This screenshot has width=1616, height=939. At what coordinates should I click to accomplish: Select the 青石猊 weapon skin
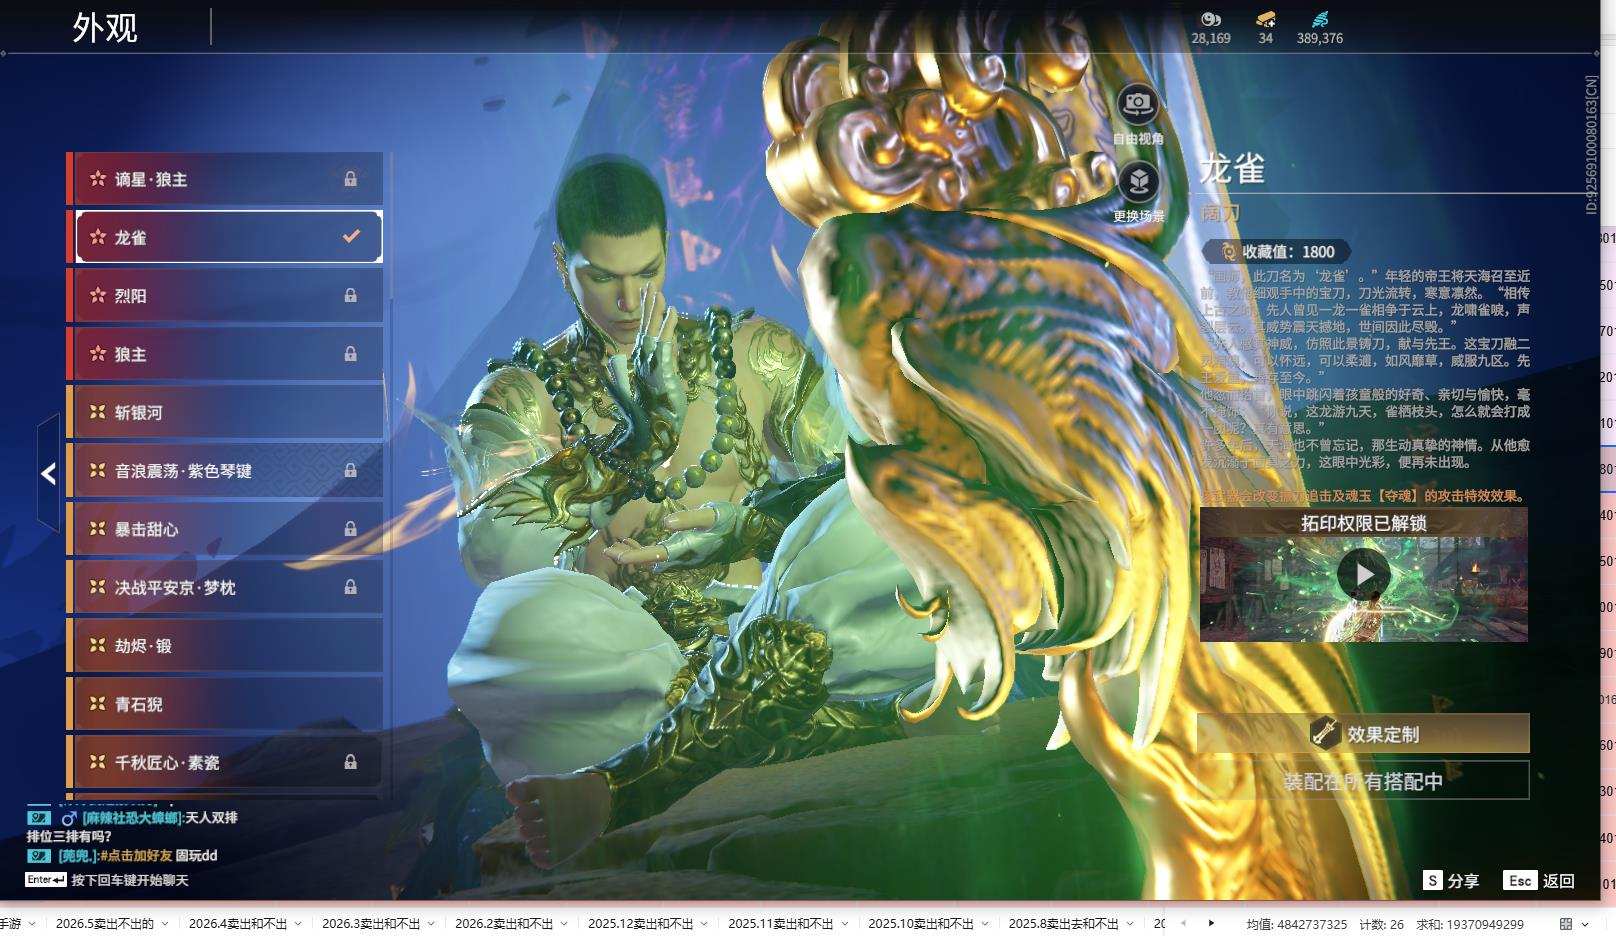(226, 704)
